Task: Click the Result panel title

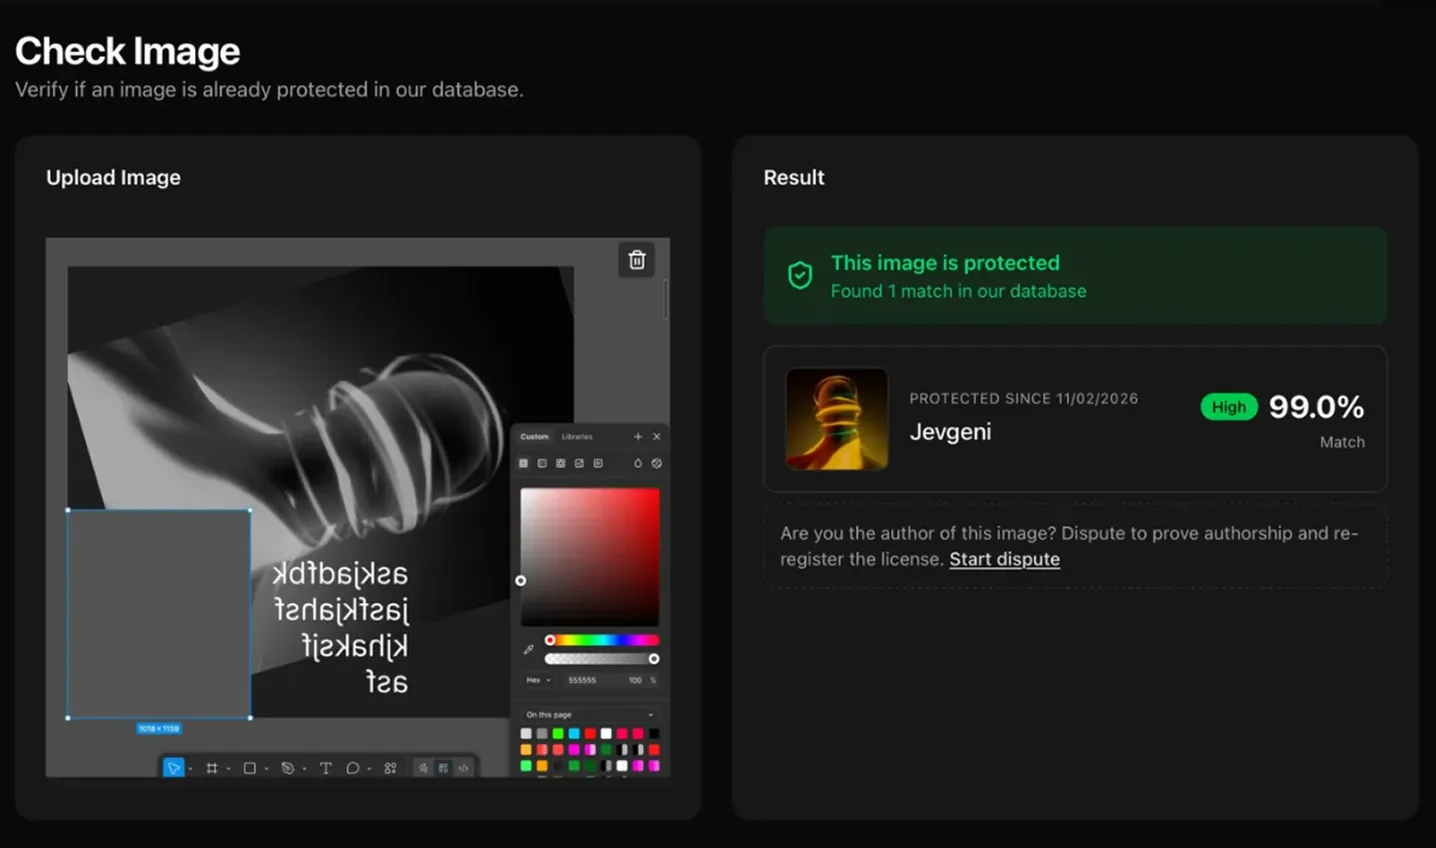Action: [794, 177]
